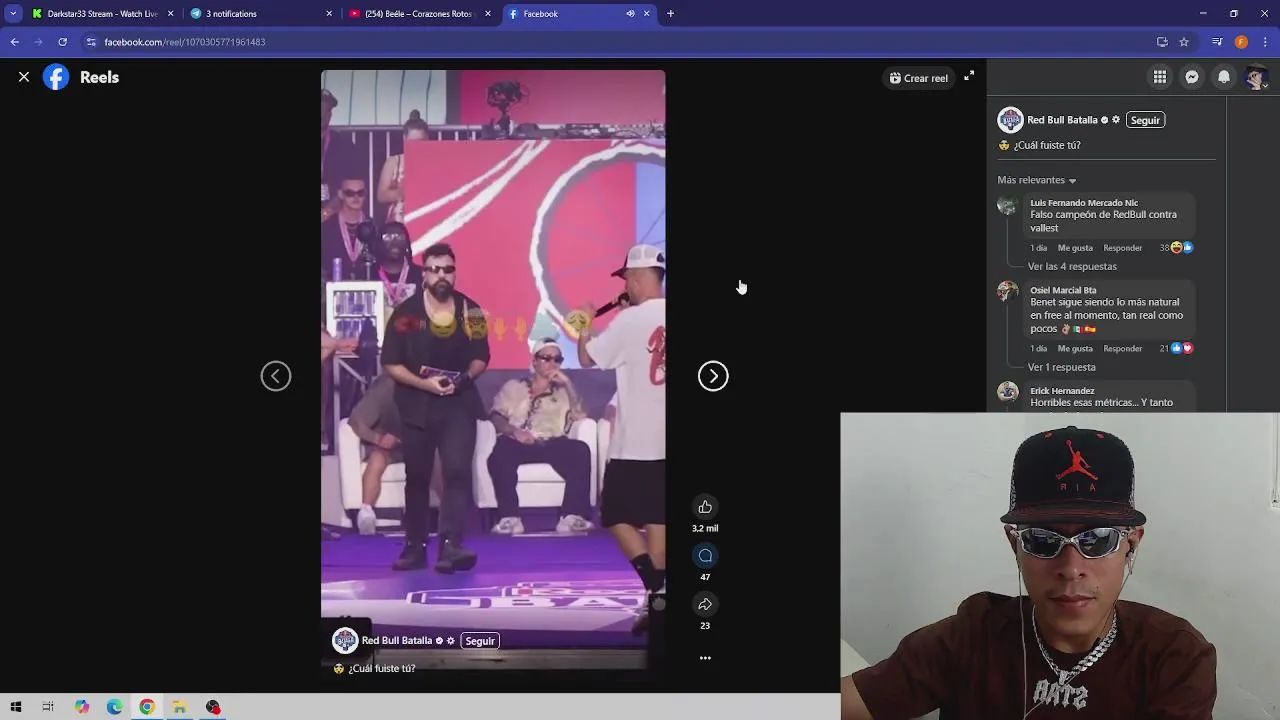Expand Ver las 4 respuestas
This screenshot has width=1280, height=720.
point(1072,267)
